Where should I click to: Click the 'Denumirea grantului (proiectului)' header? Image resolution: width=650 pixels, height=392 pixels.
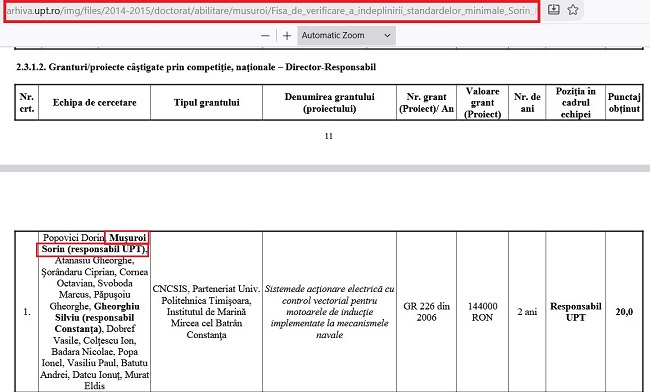(330, 102)
